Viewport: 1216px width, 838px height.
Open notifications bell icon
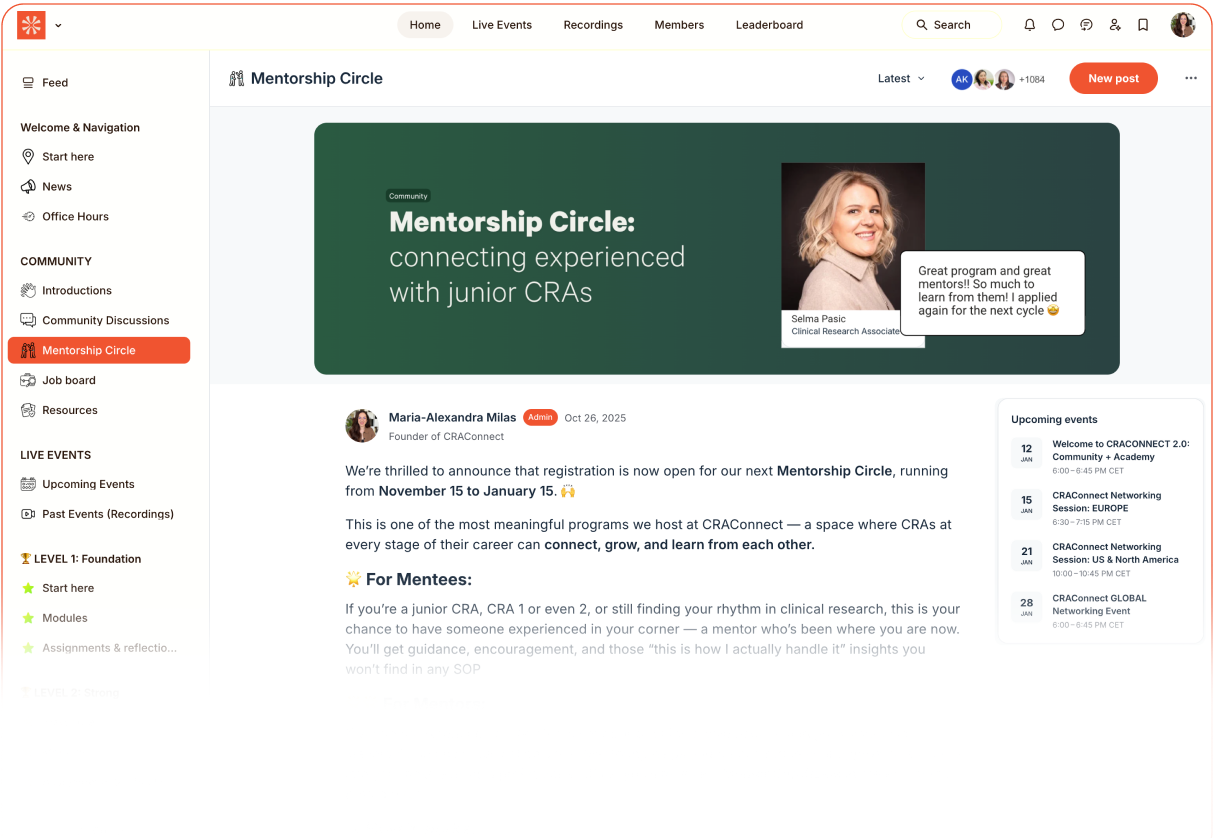coord(1030,25)
